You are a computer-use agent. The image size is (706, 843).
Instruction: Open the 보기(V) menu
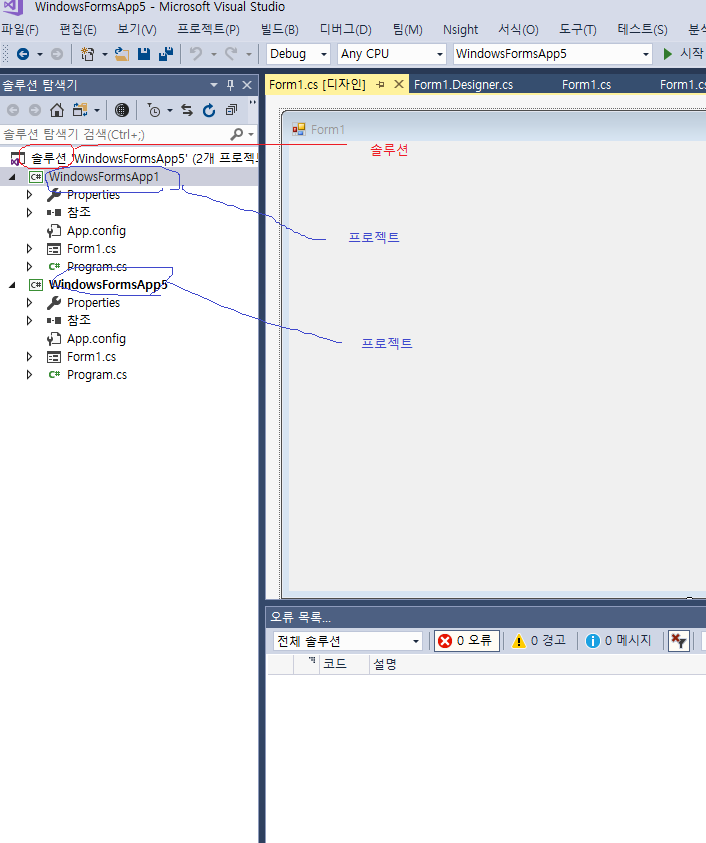pos(137,30)
